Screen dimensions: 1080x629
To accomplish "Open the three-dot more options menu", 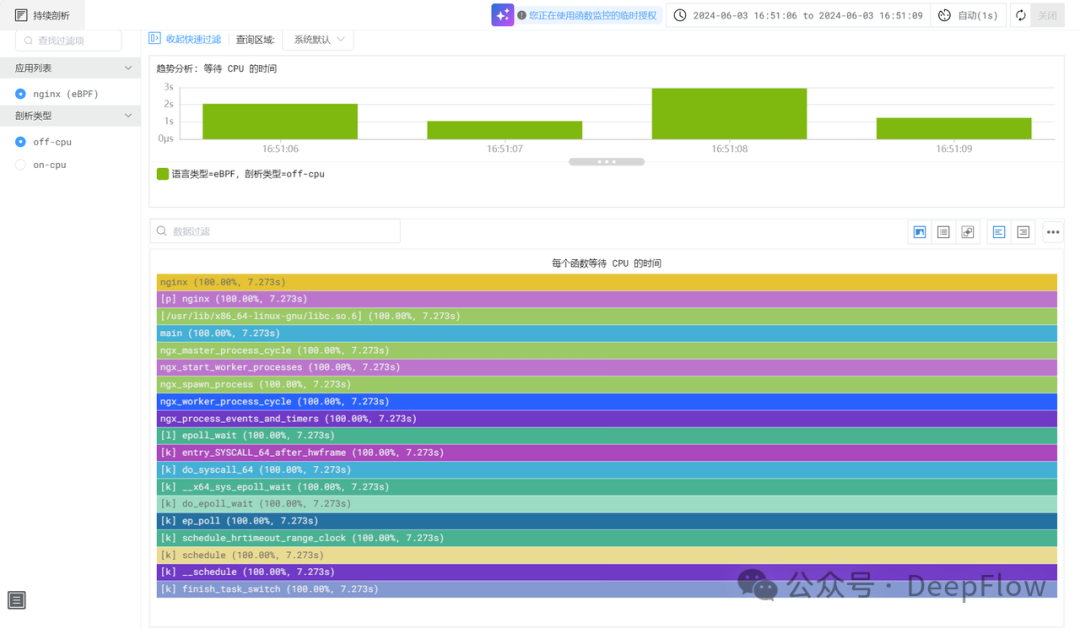I will [x=1053, y=232].
